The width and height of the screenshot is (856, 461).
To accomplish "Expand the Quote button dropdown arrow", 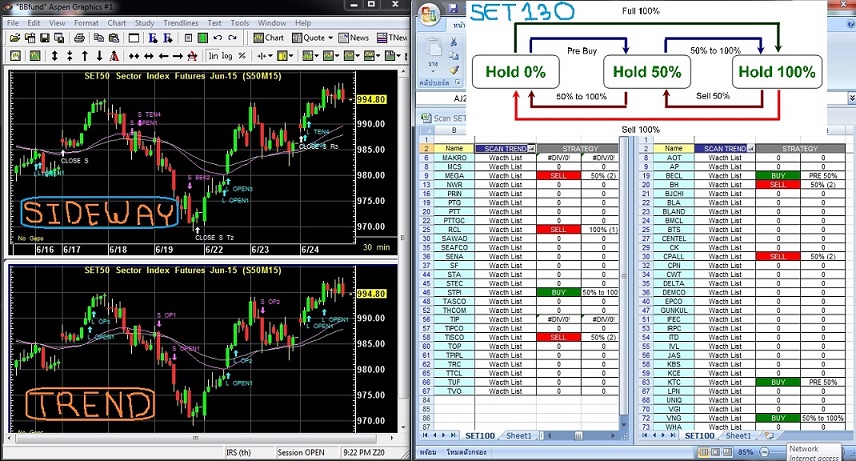I will [331, 38].
